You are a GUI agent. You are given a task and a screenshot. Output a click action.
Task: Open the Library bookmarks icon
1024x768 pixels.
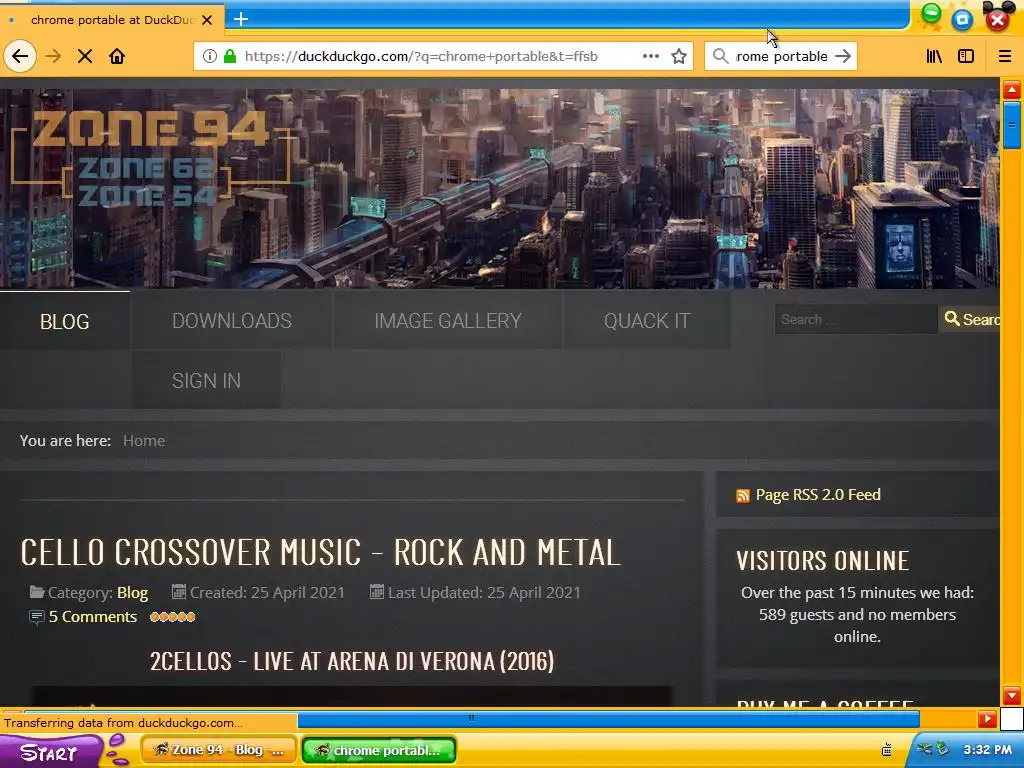[935, 56]
